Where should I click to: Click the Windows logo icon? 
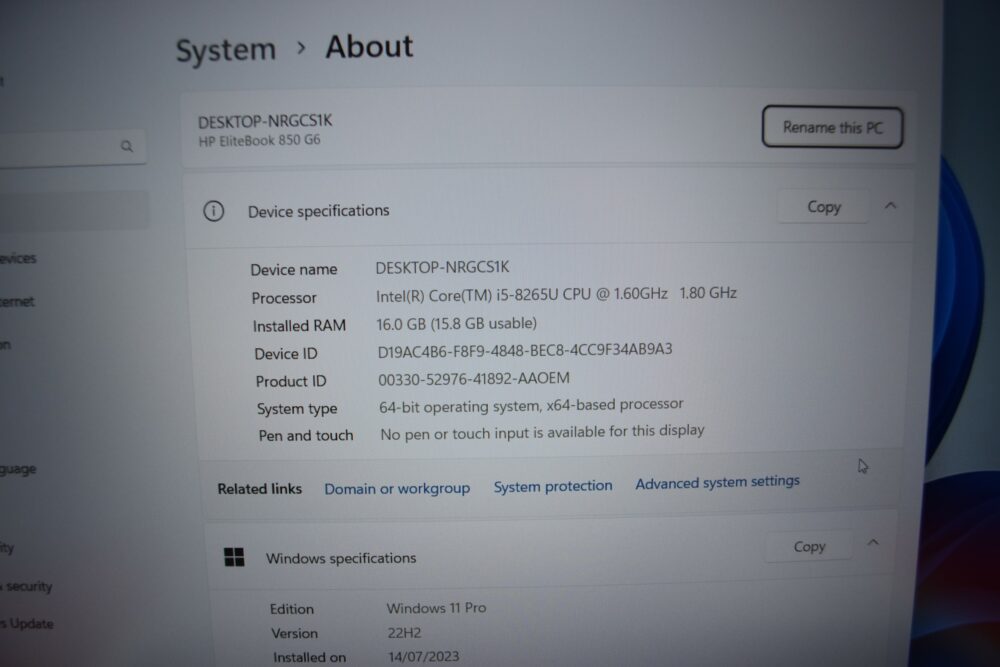234,557
